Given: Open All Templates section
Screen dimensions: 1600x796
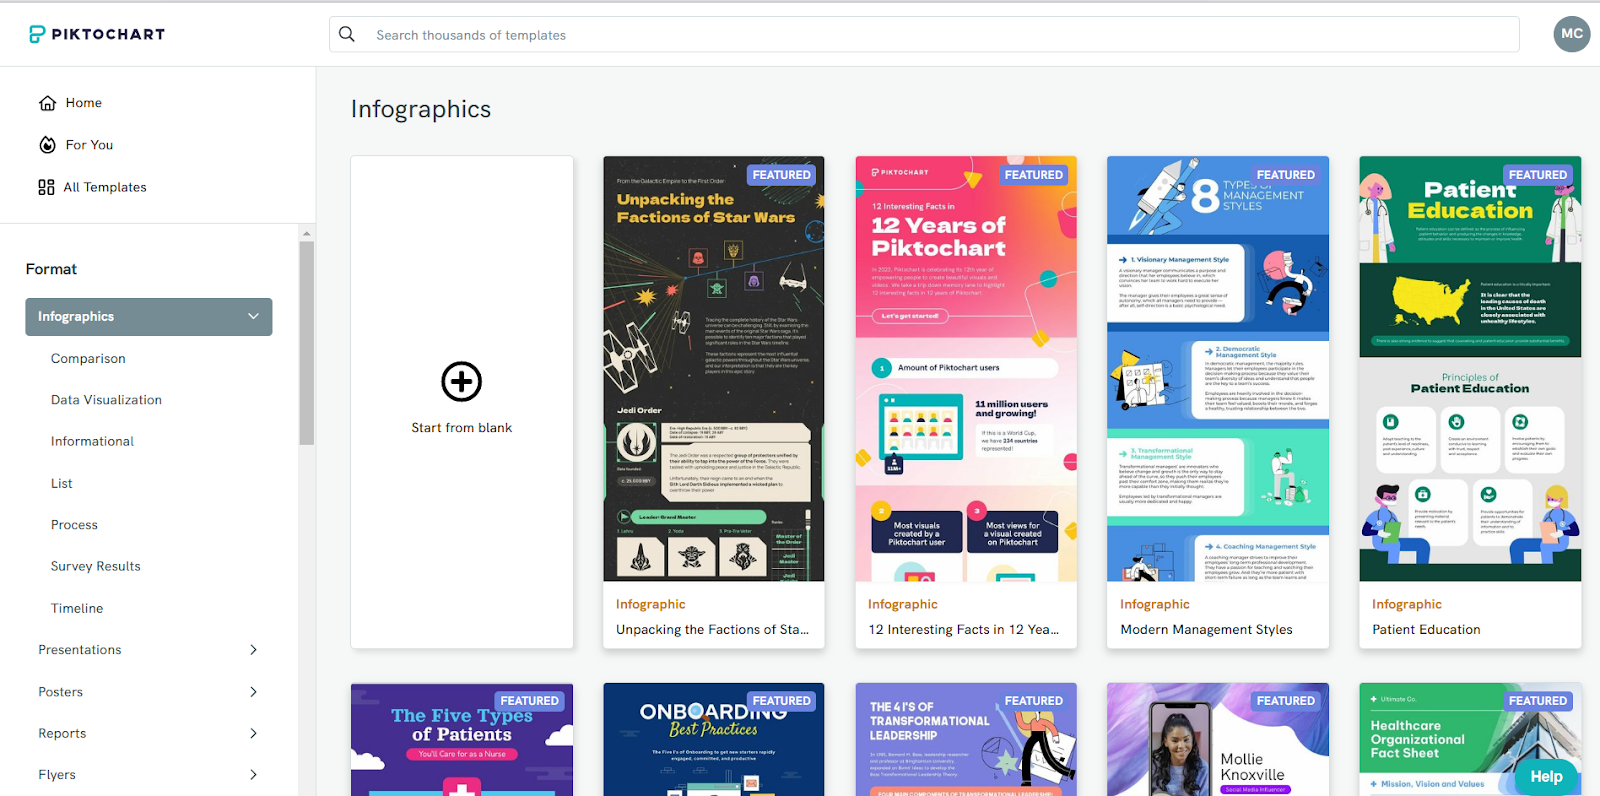Looking at the screenshot, I should (105, 187).
